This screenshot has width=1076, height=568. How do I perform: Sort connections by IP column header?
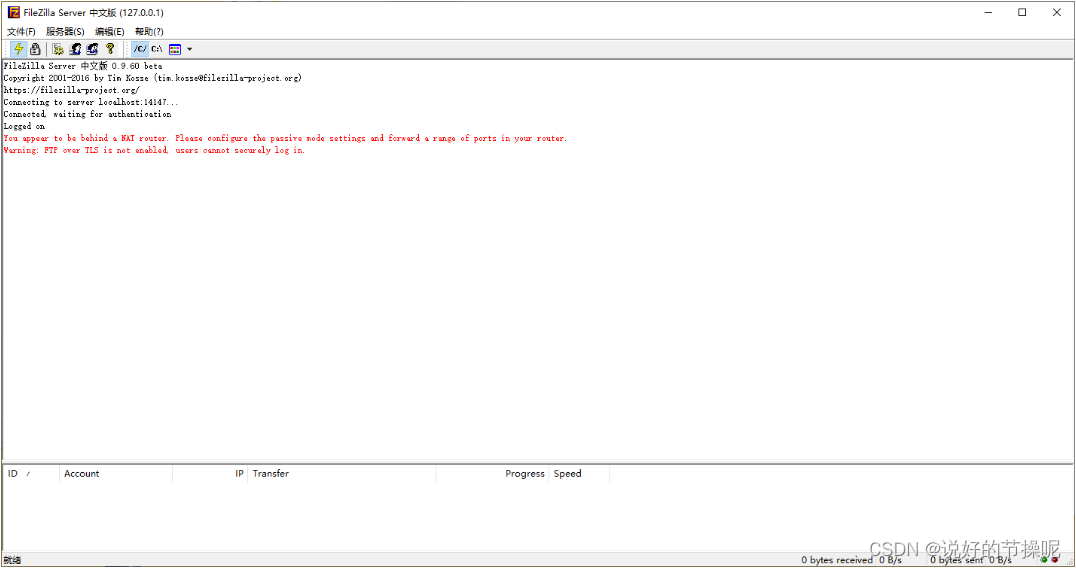210,474
